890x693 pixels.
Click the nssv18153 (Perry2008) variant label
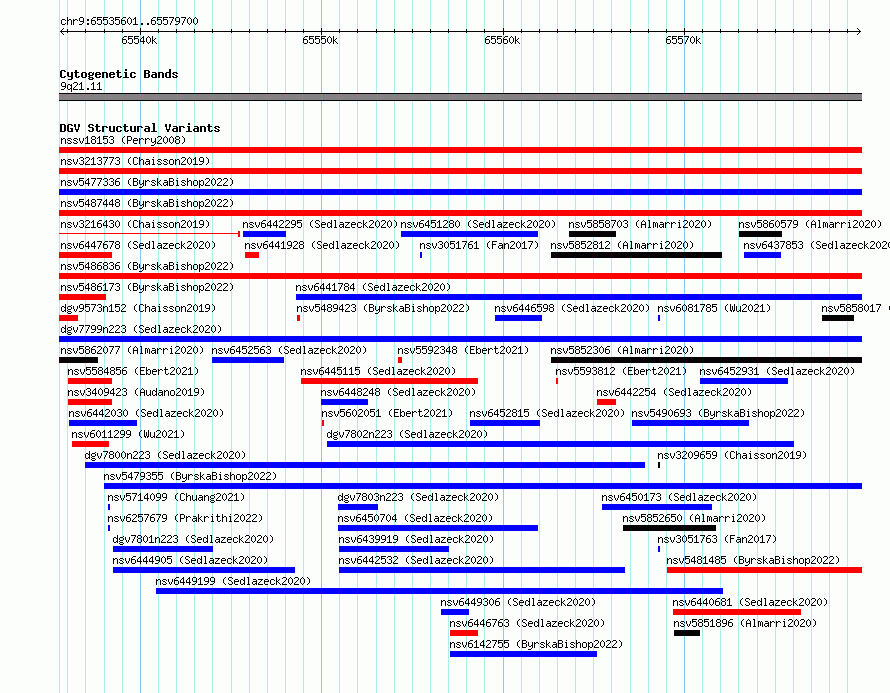(123, 140)
